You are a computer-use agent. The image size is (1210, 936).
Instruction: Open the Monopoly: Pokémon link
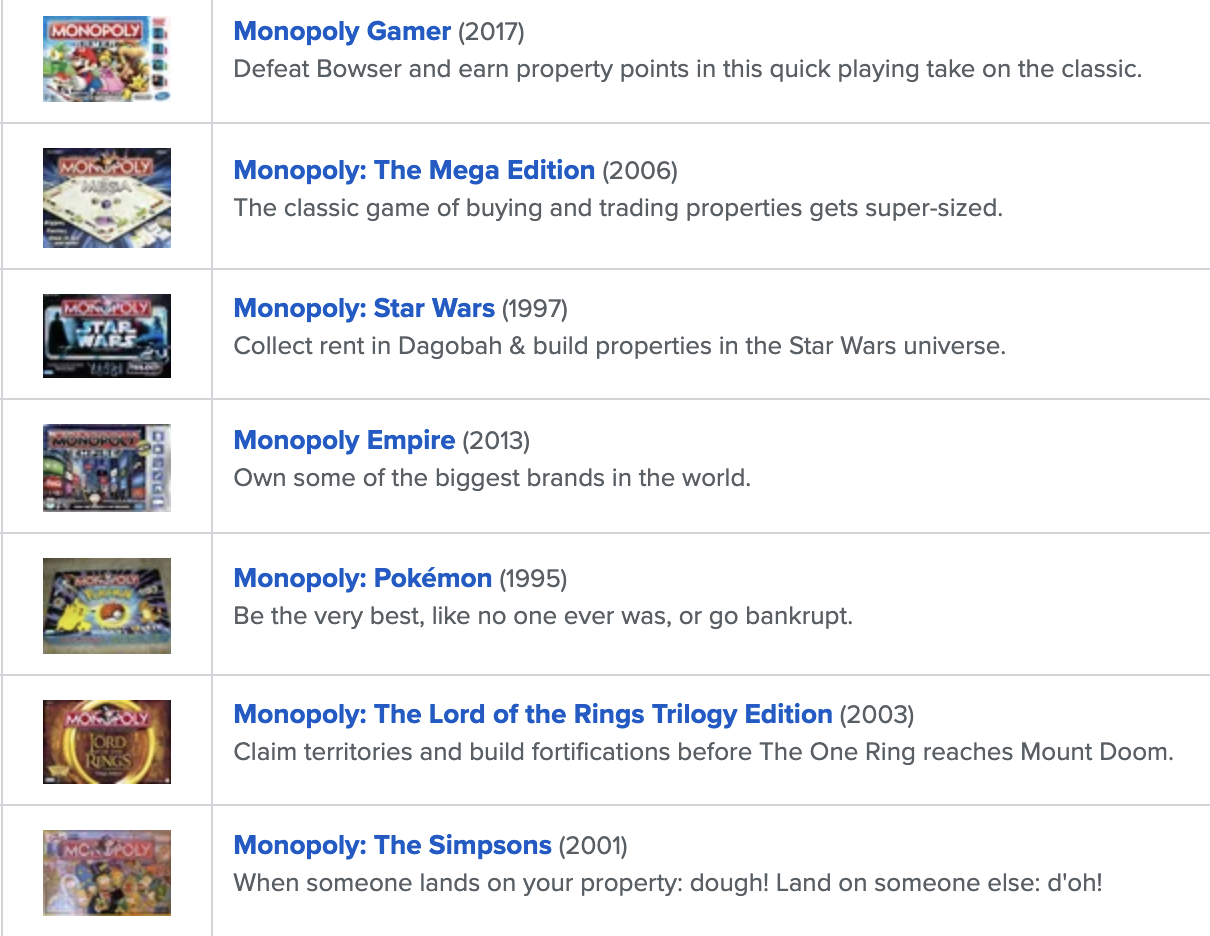coord(363,578)
